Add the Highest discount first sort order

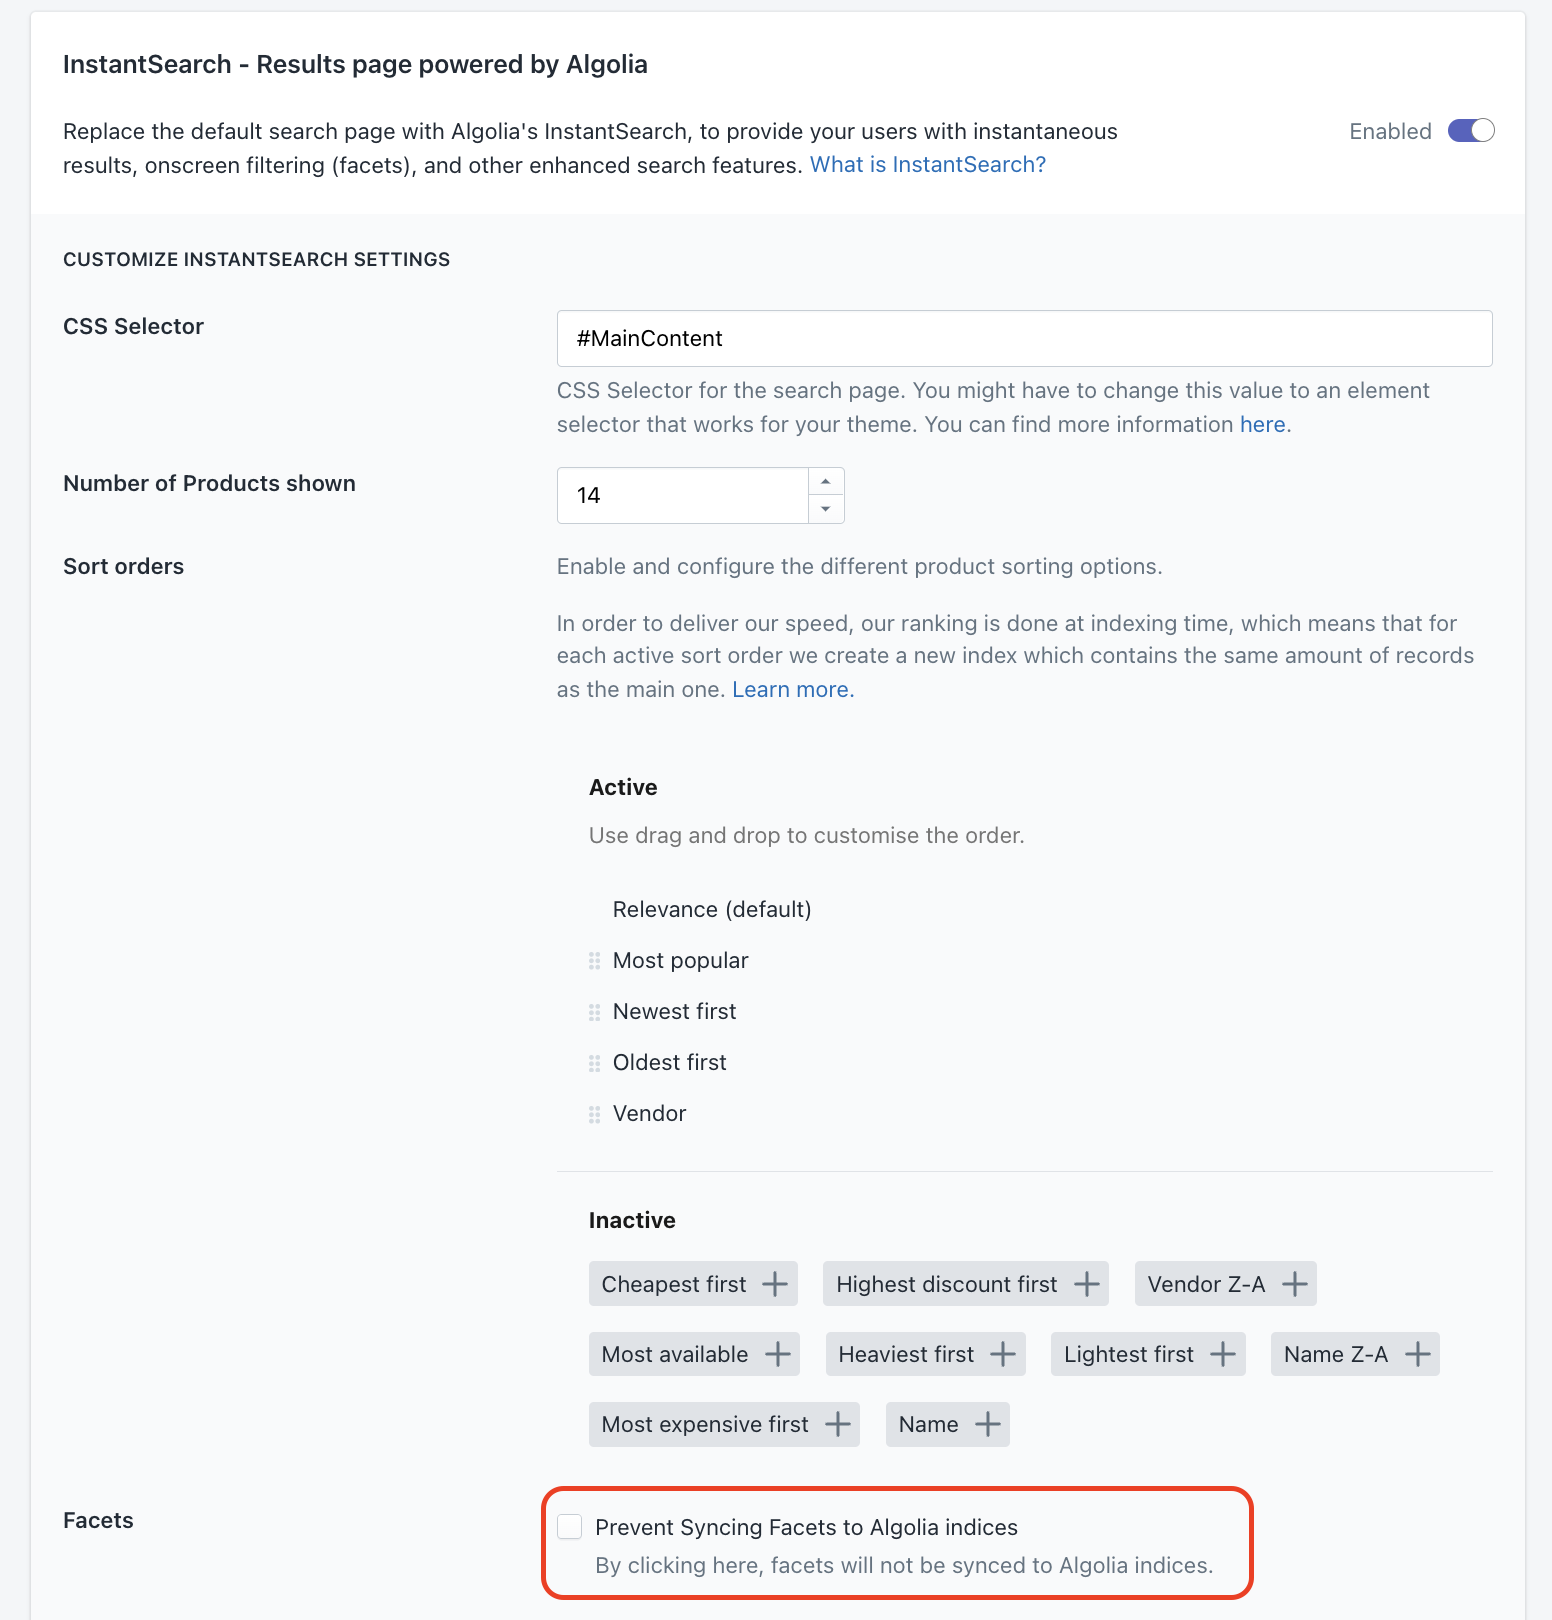[1087, 1284]
